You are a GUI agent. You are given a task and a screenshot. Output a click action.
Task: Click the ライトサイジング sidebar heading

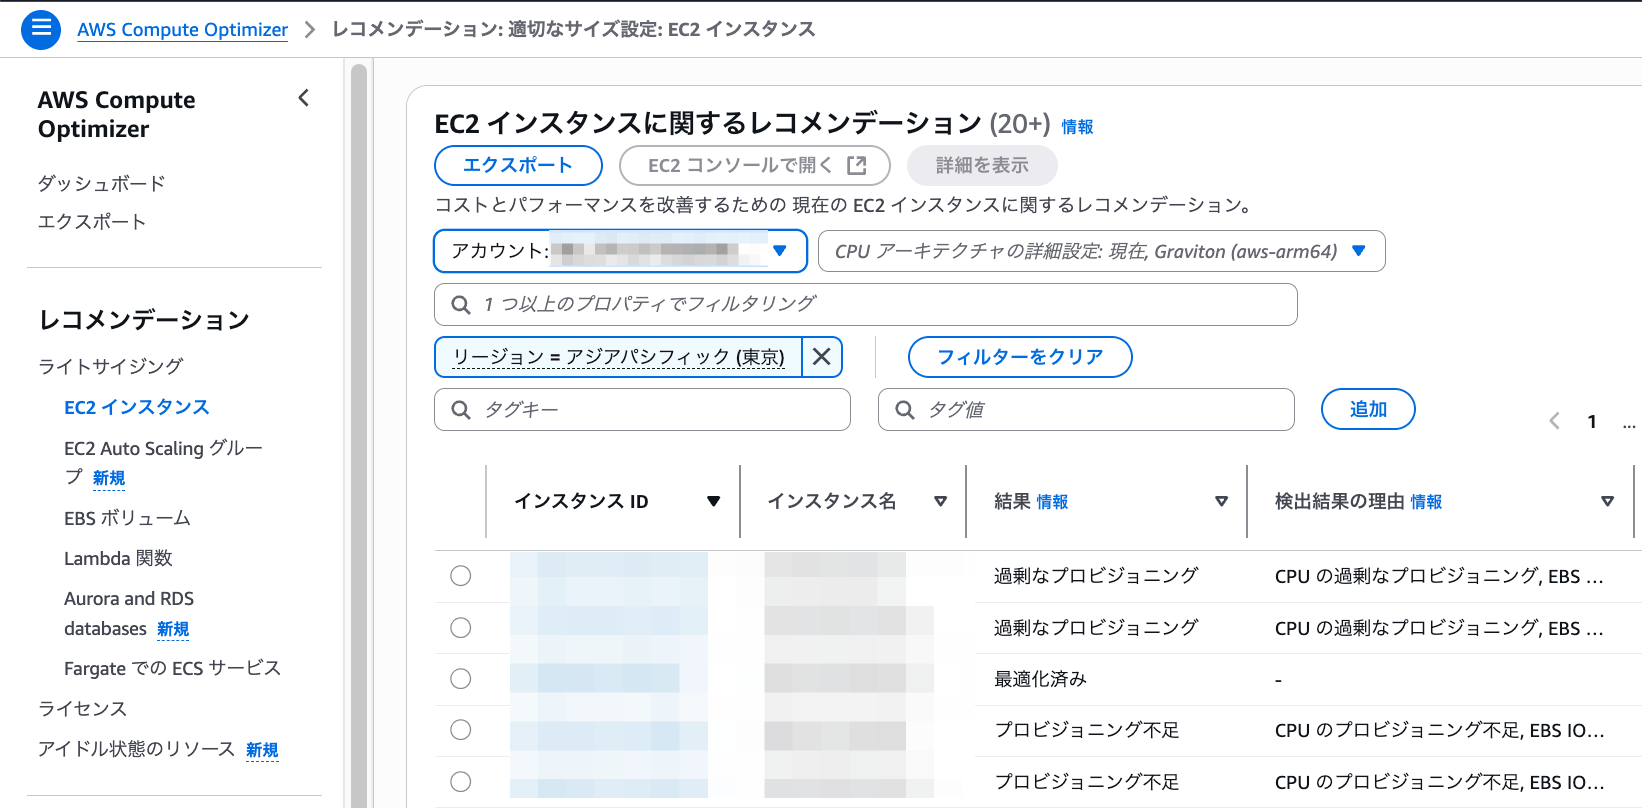coord(110,366)
